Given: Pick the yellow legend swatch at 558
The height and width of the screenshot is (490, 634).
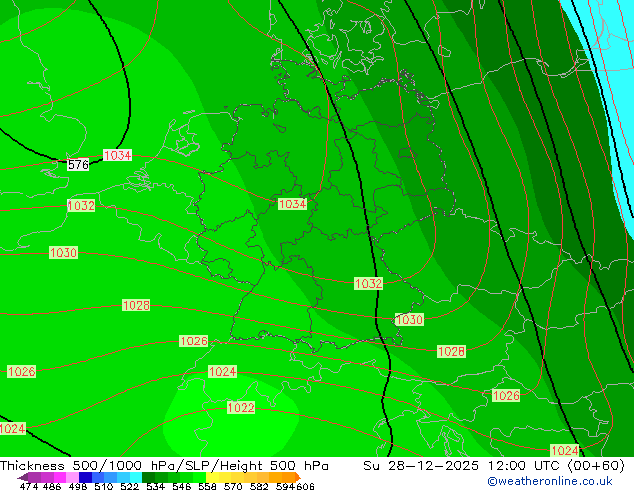Looking at the screenshot, I should 212,477.
